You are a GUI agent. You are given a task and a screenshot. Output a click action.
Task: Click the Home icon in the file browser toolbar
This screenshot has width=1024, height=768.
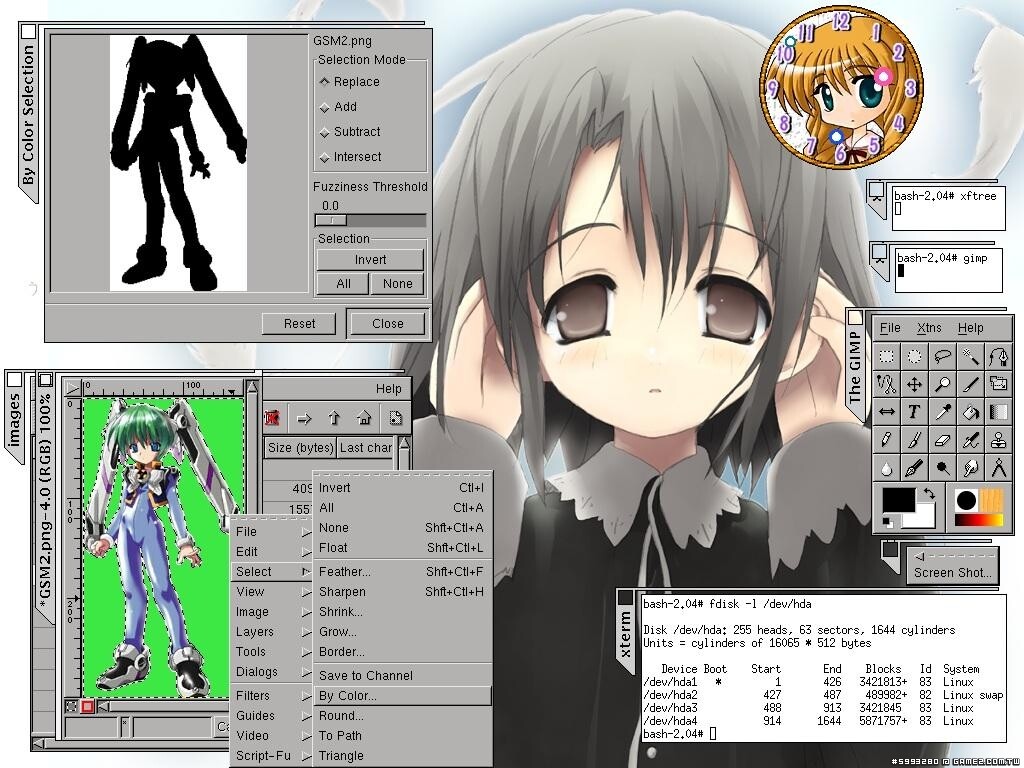click(x=364, y=418)
